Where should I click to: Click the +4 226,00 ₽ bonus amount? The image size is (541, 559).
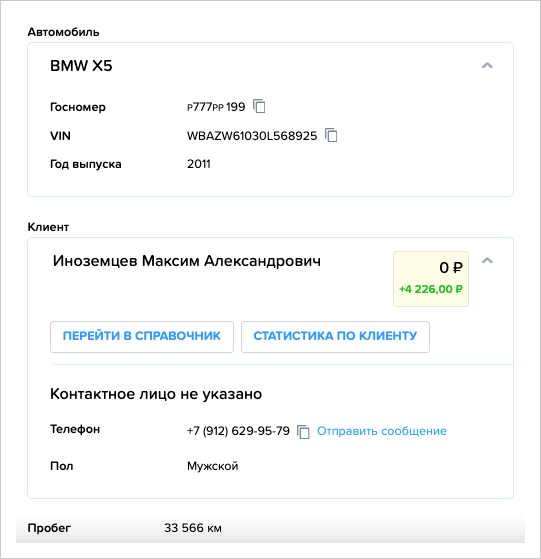(431, 289)
